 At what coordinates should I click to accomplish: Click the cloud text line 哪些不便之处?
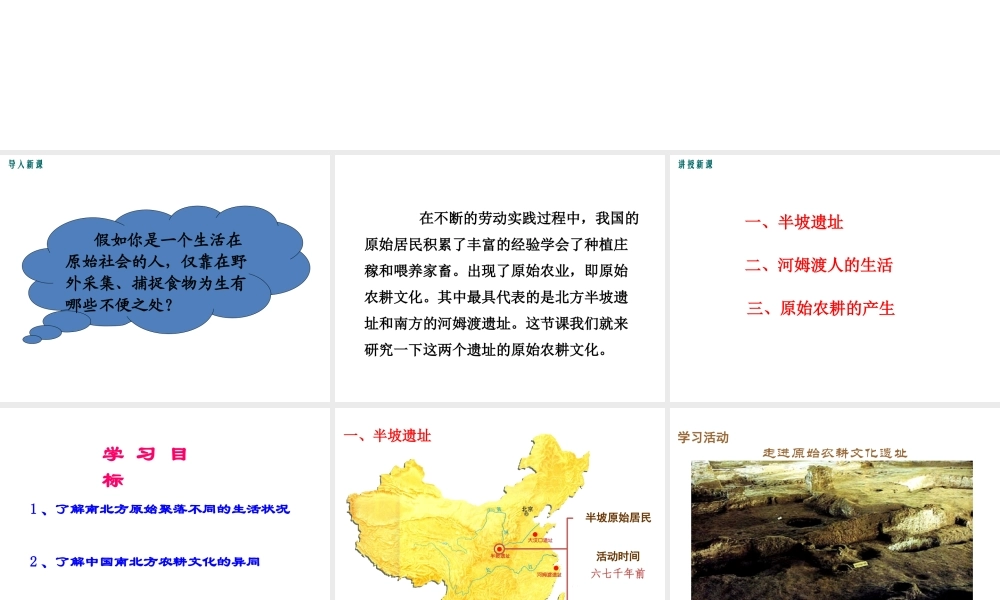pos(119,305)
